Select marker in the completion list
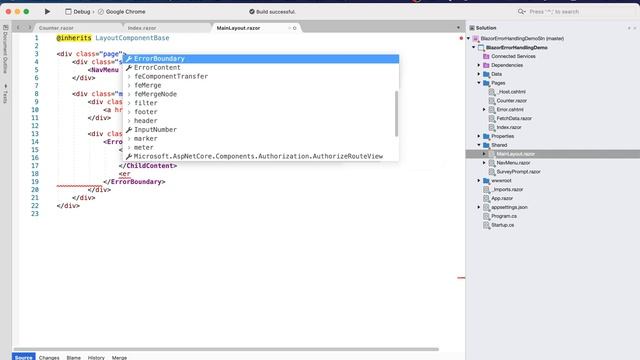This screenshot has width=640, height=360. pos(261,139)
